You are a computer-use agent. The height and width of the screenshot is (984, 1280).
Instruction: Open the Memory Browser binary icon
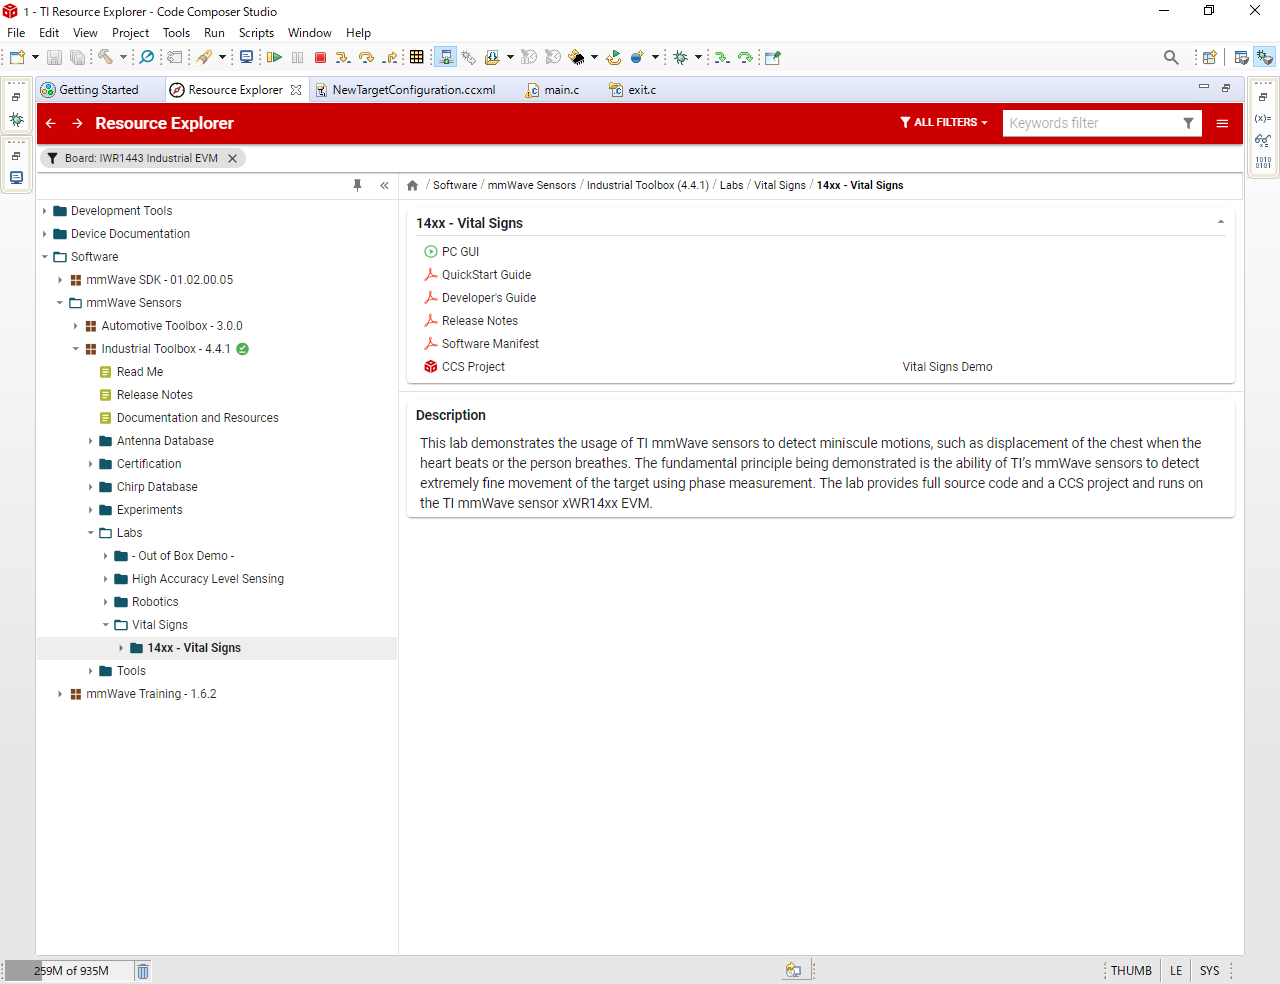point(1263,162)
